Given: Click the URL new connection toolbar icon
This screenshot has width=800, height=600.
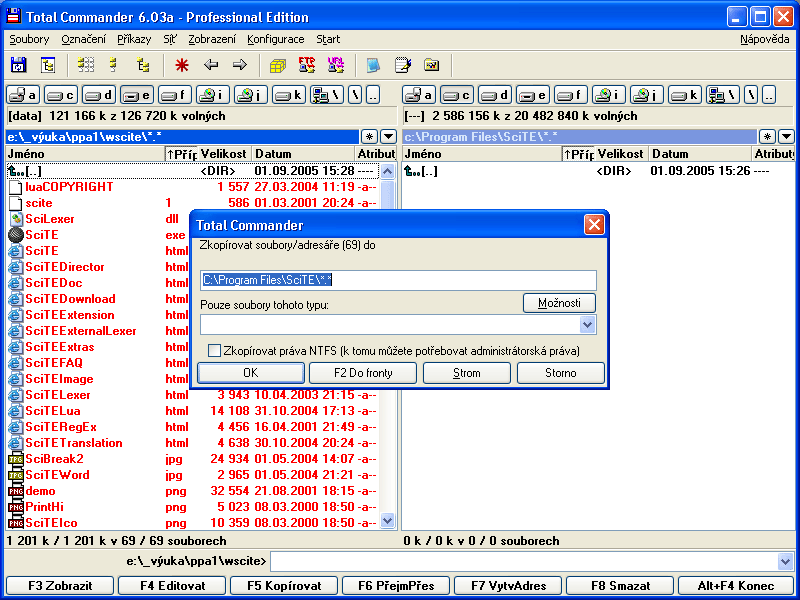Looking at the screenshot, I should 336,65.
